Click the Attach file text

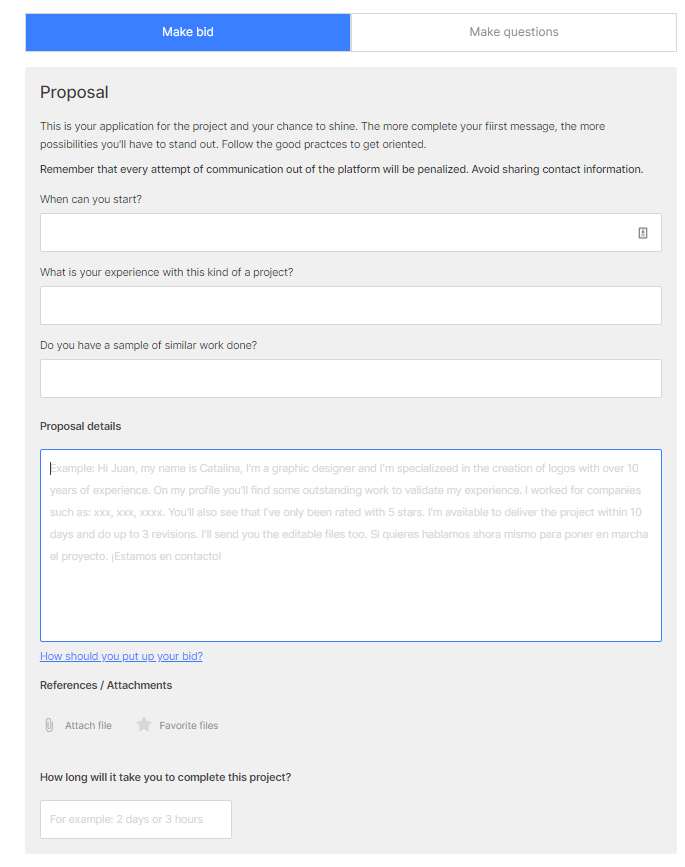click(88, 725)
